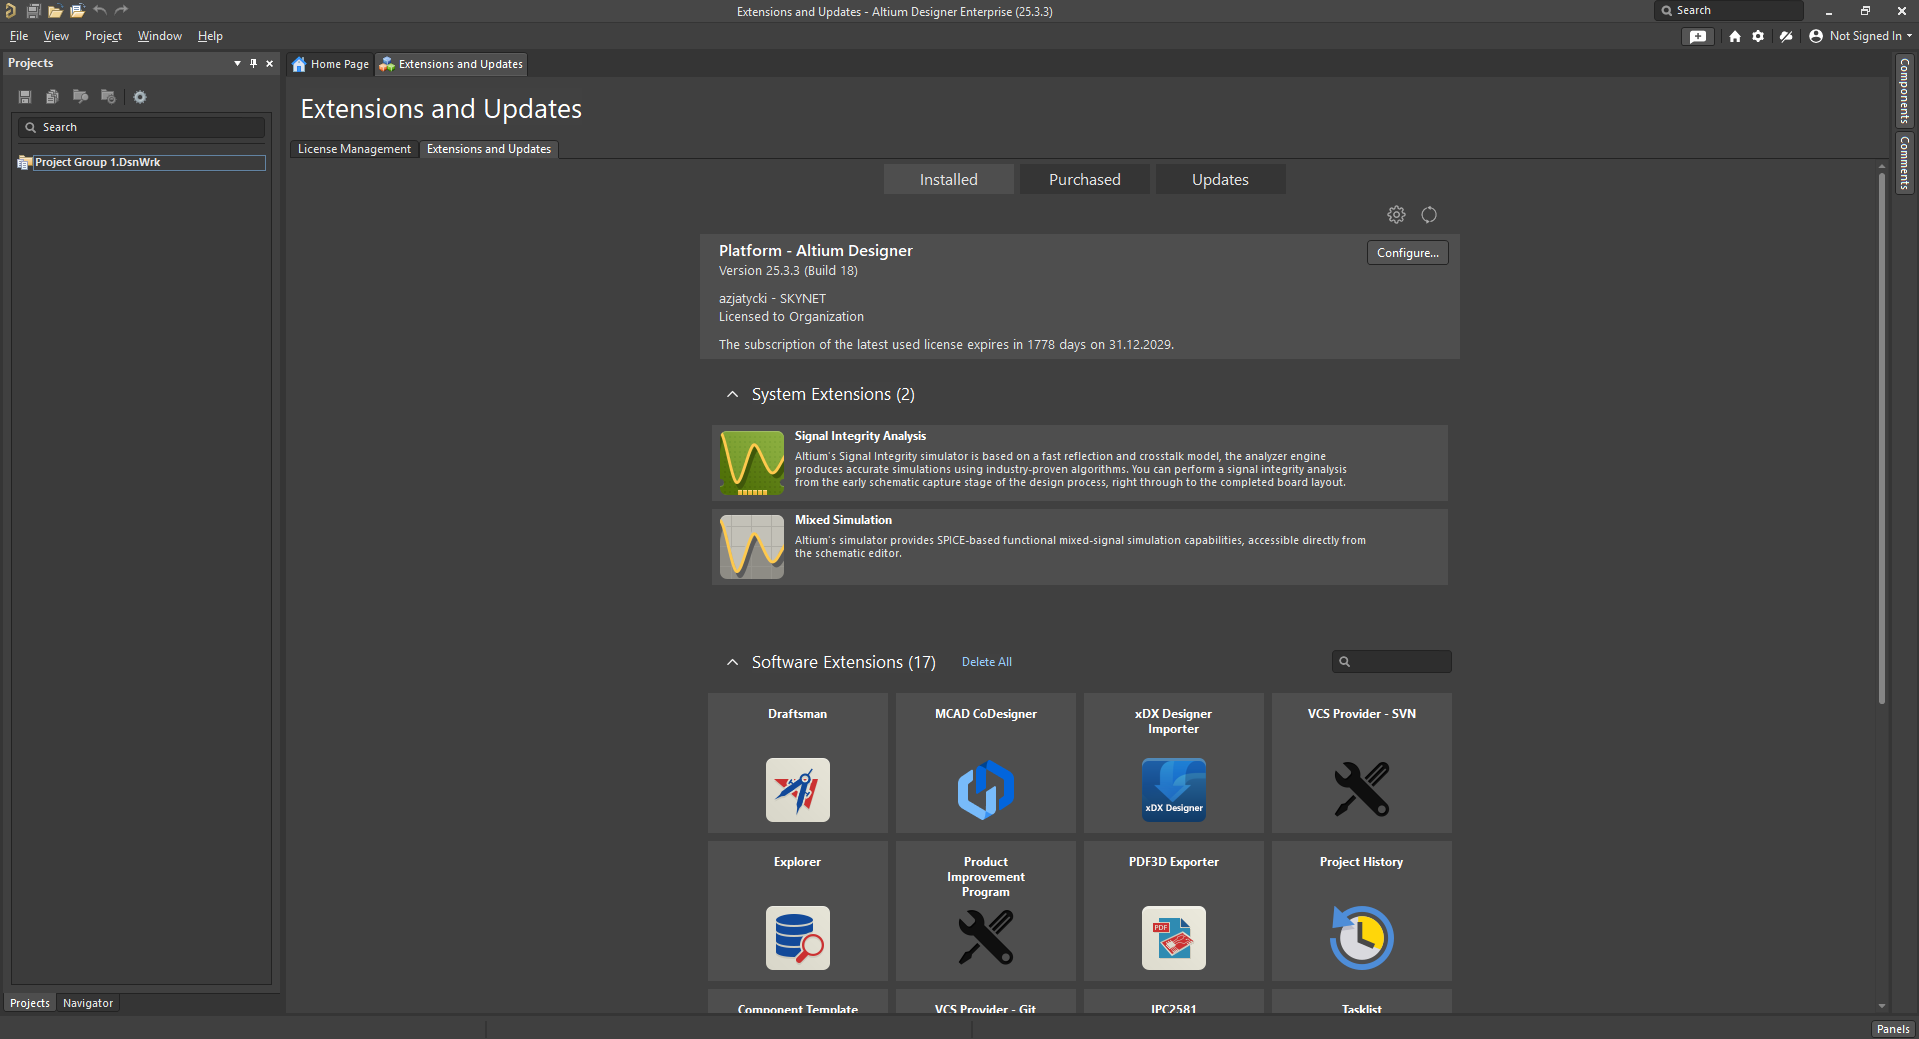Open the Project menu
This screenshot has height=1039, width=1919.
coord(103,36)
